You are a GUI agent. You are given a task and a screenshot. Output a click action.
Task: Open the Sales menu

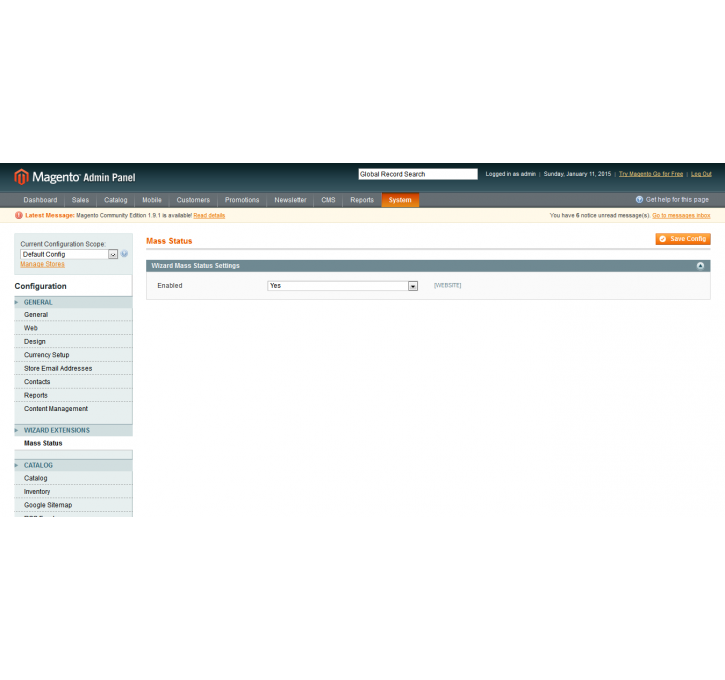coord(80,200)
